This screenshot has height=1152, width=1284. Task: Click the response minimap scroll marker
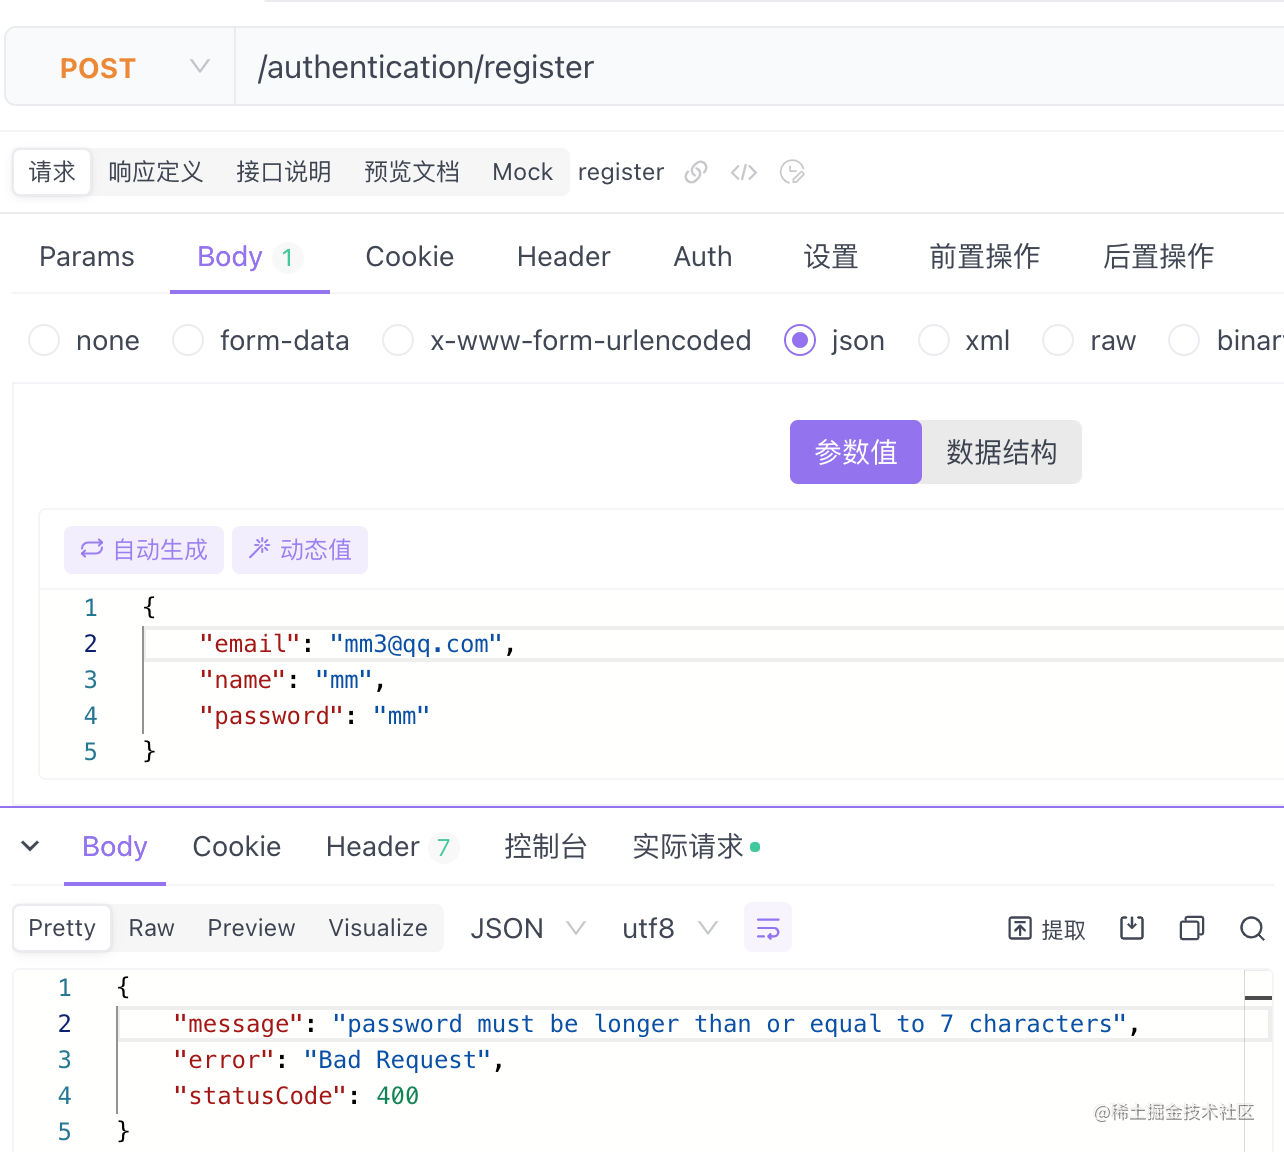[1258, 998]
